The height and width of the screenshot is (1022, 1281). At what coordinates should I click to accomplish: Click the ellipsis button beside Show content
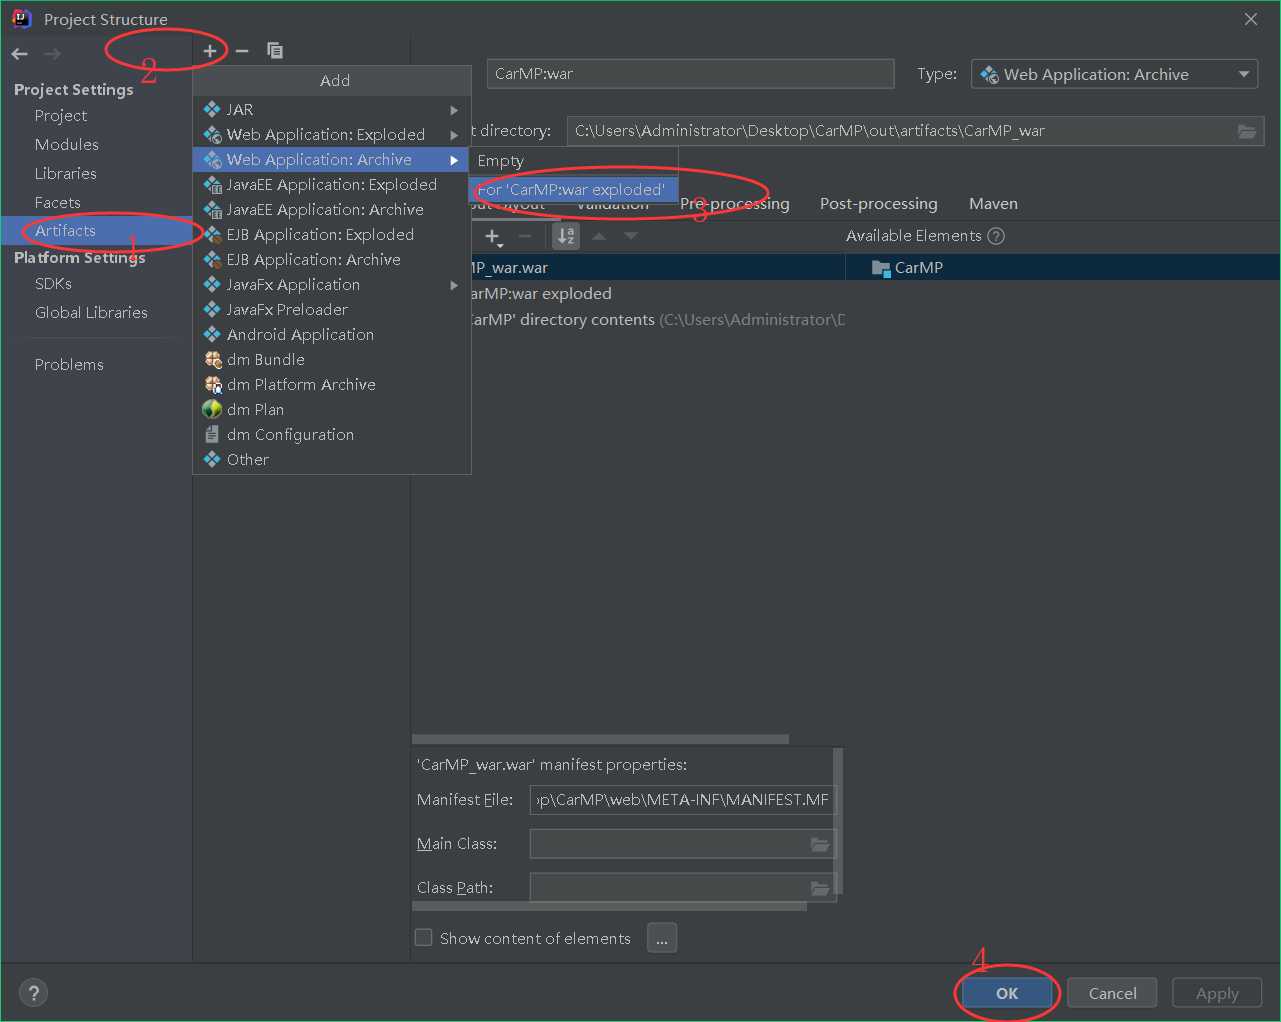tap(662, 938)
